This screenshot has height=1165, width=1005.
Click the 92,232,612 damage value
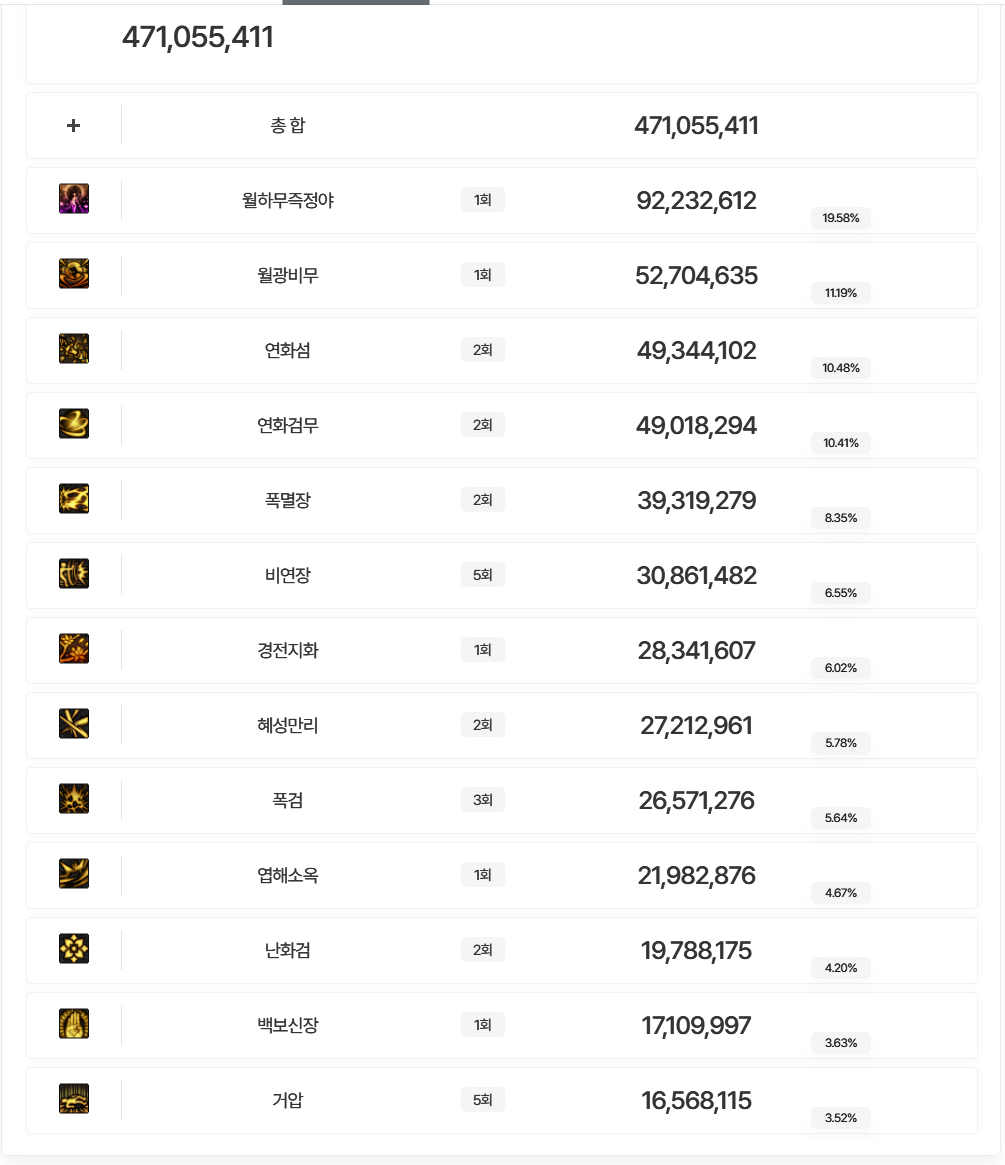click(x=696, y=201)
